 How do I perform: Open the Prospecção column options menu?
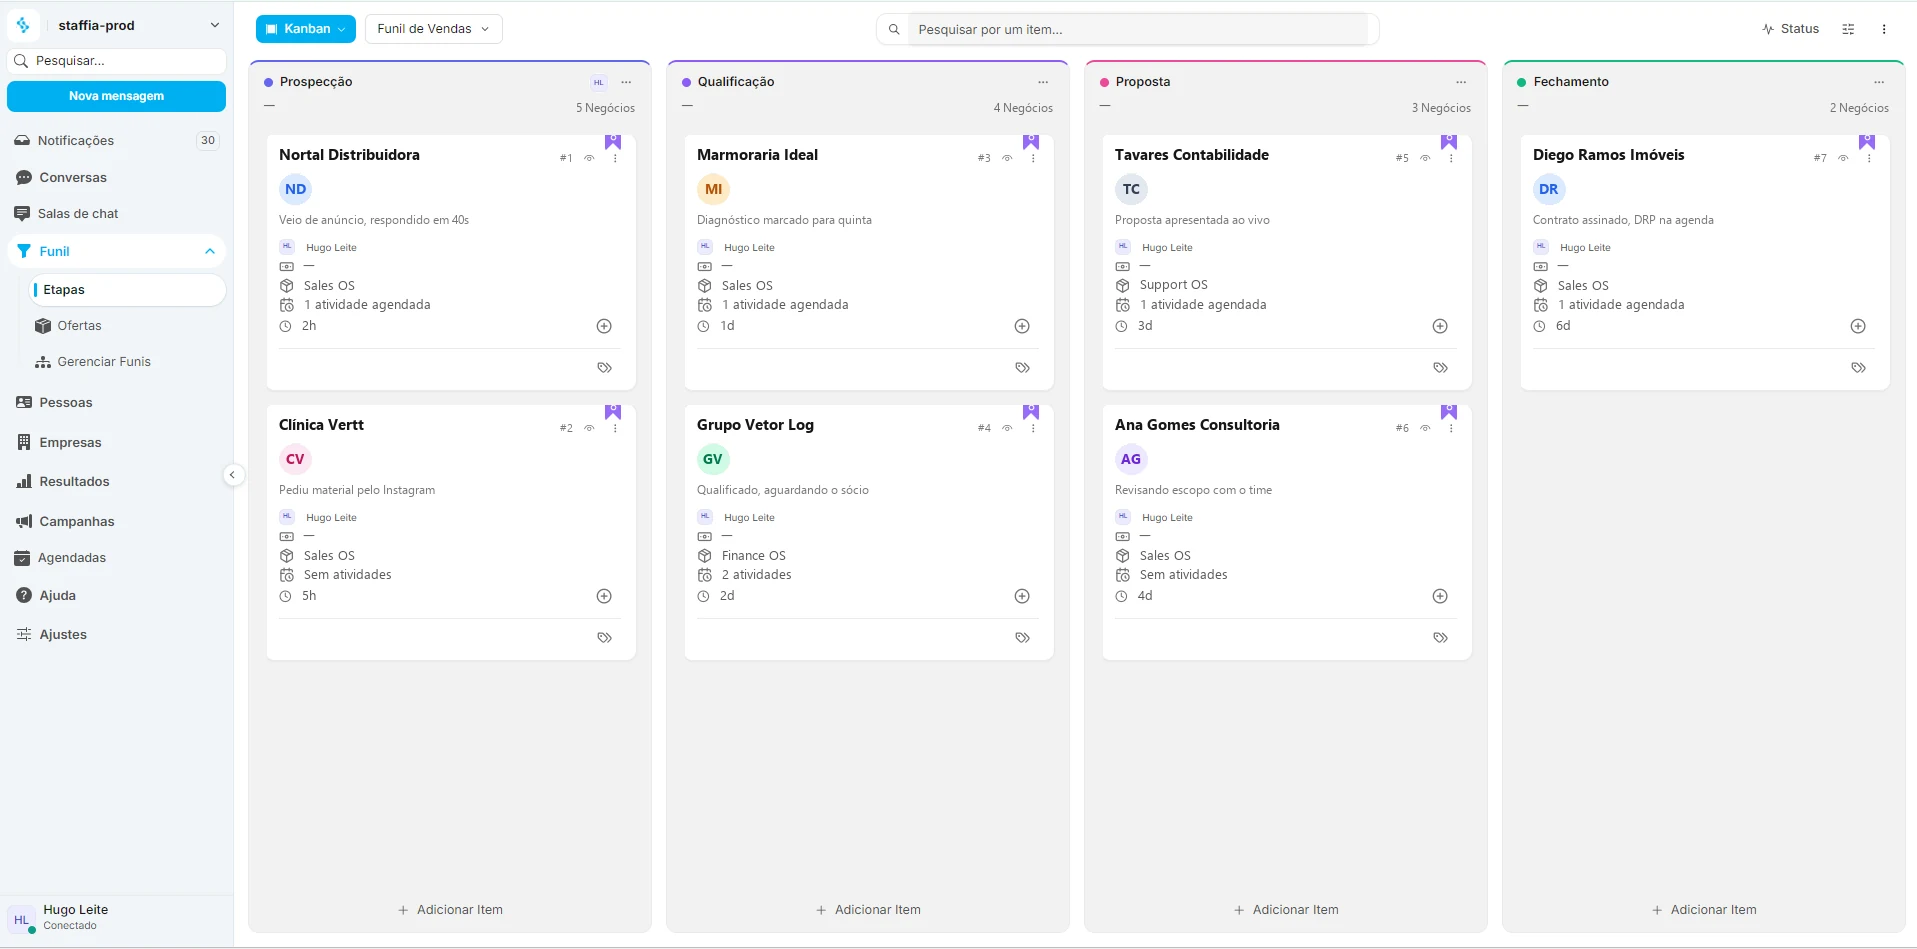pos(626,82)
